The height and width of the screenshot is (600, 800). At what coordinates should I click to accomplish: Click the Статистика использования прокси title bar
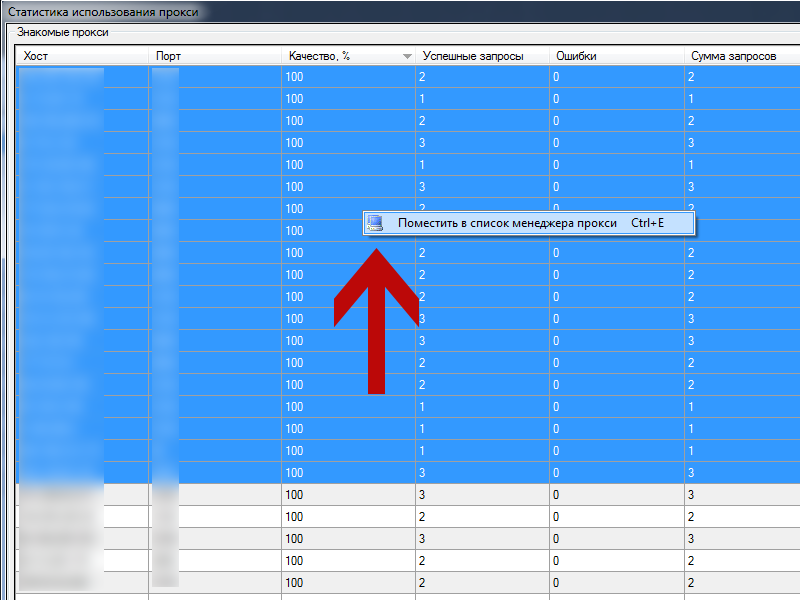click(x=104, y=12)
